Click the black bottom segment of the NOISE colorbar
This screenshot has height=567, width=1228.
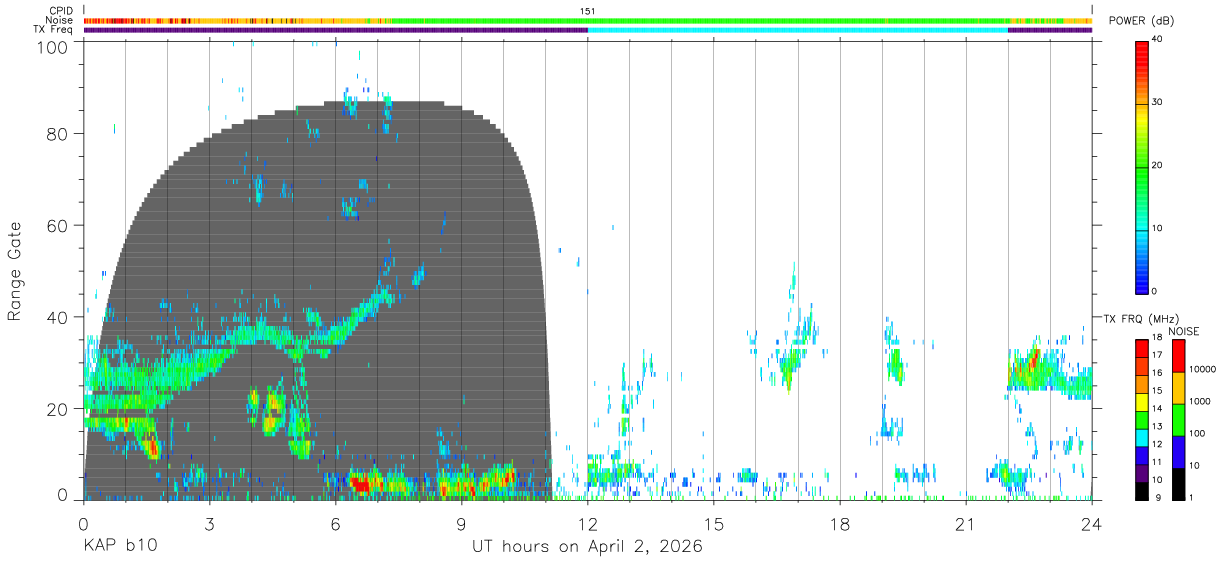pos(1179,482)
